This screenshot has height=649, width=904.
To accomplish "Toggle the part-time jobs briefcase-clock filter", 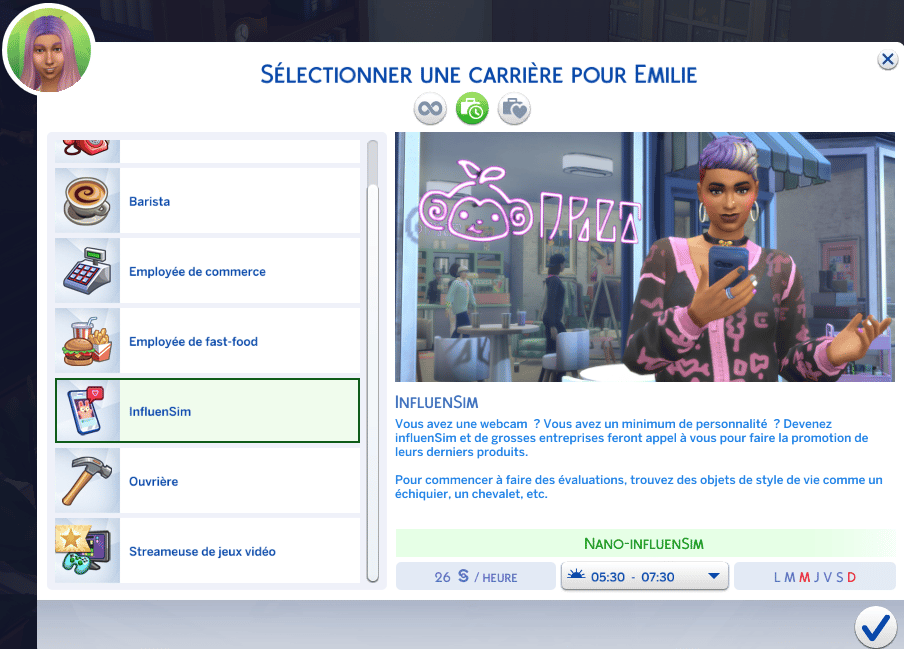I will click(472, 108).
